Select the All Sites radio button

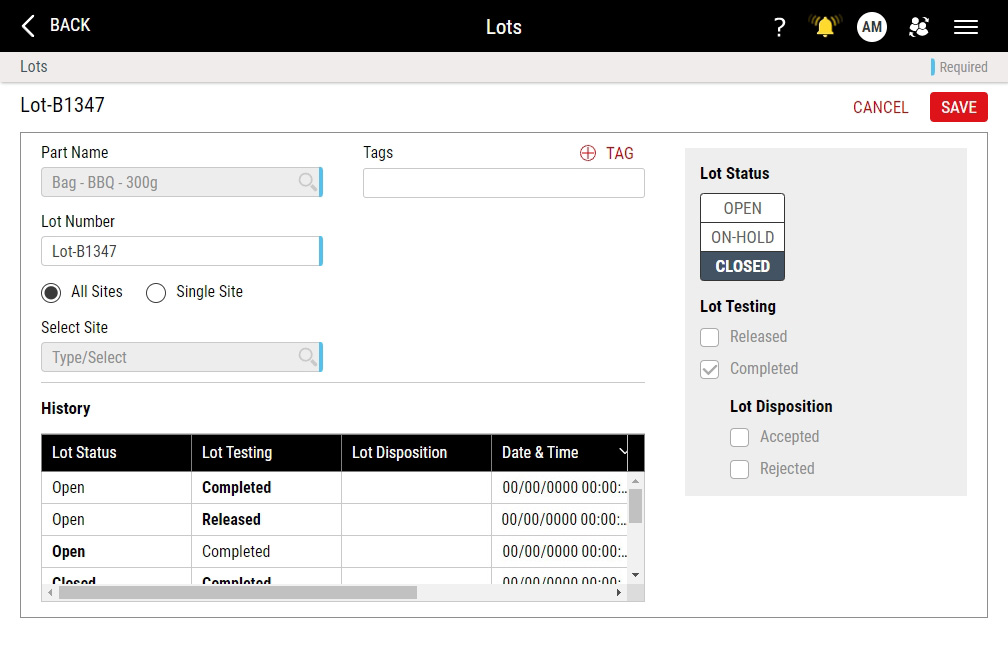[52, 293]
